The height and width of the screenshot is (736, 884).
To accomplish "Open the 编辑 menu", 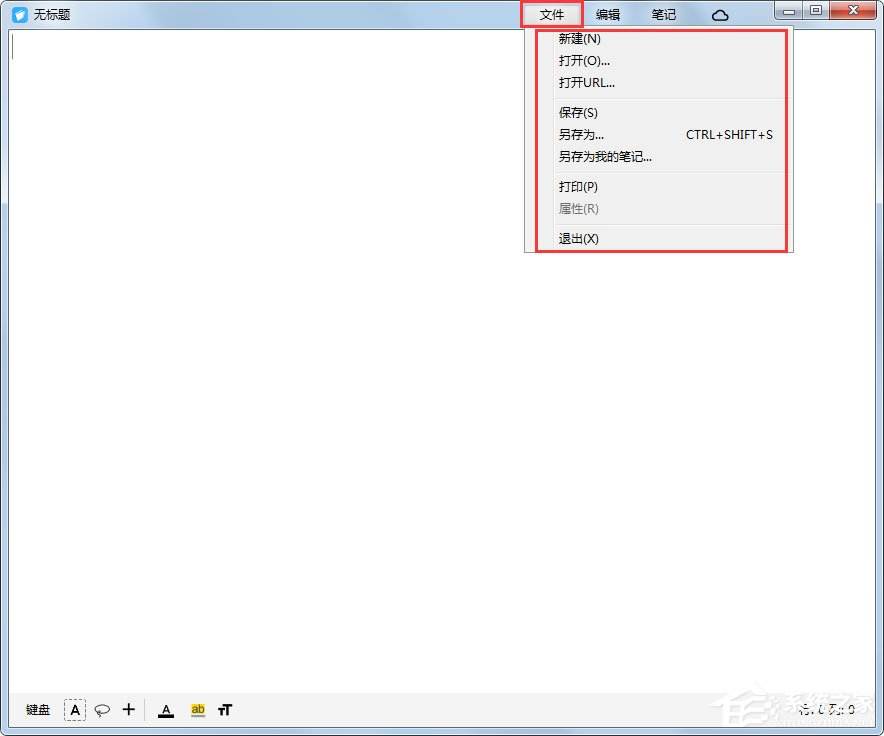I will (608, 15).
